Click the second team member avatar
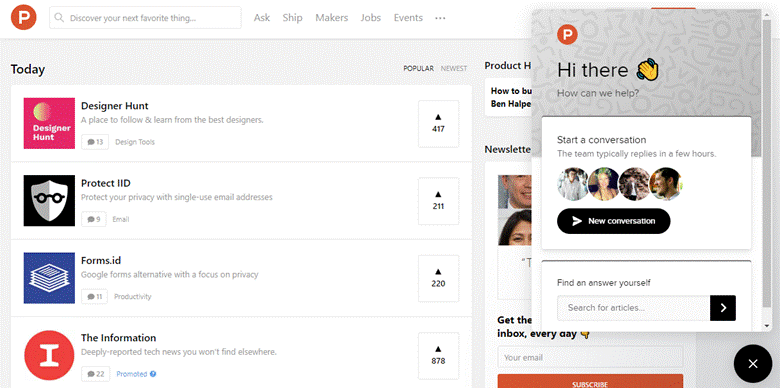Screen dimensions: 780x388 click(x=604, y=184)
